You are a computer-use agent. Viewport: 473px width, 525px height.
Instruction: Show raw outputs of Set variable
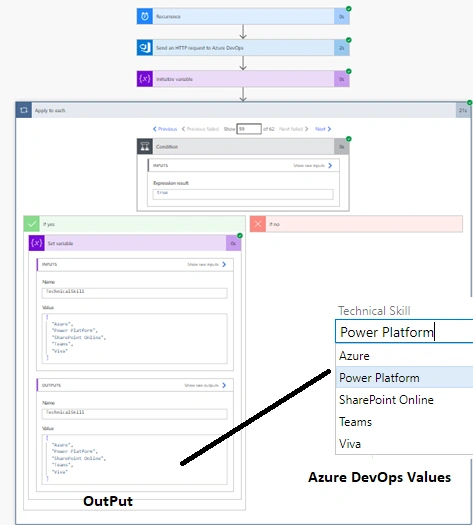coord(205,385)
